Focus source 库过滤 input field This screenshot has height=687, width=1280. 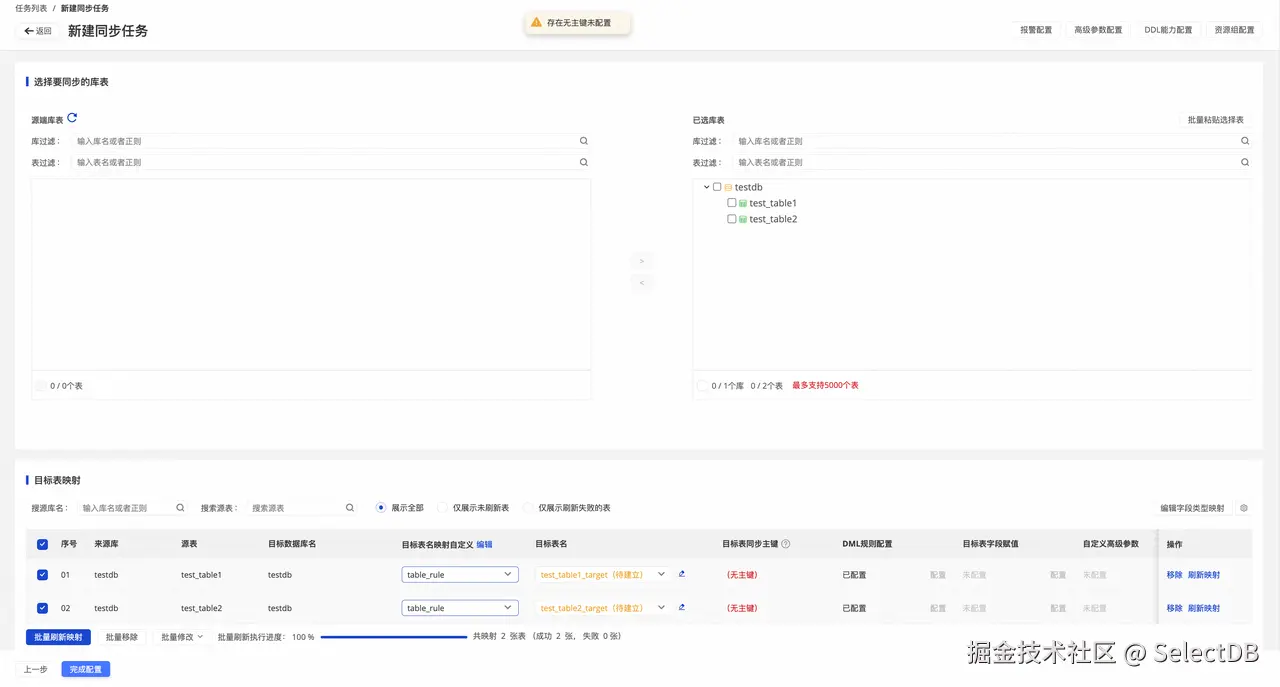pyautogui.click(x=331, y=141)
